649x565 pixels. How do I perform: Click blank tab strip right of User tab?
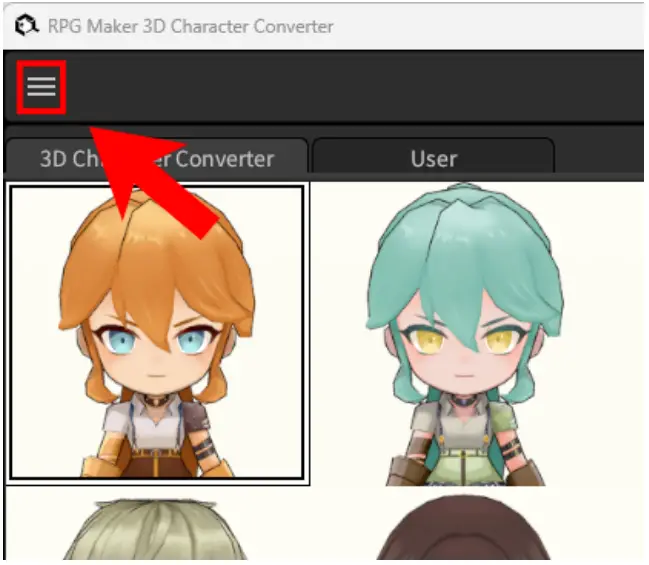coord(600,158)
